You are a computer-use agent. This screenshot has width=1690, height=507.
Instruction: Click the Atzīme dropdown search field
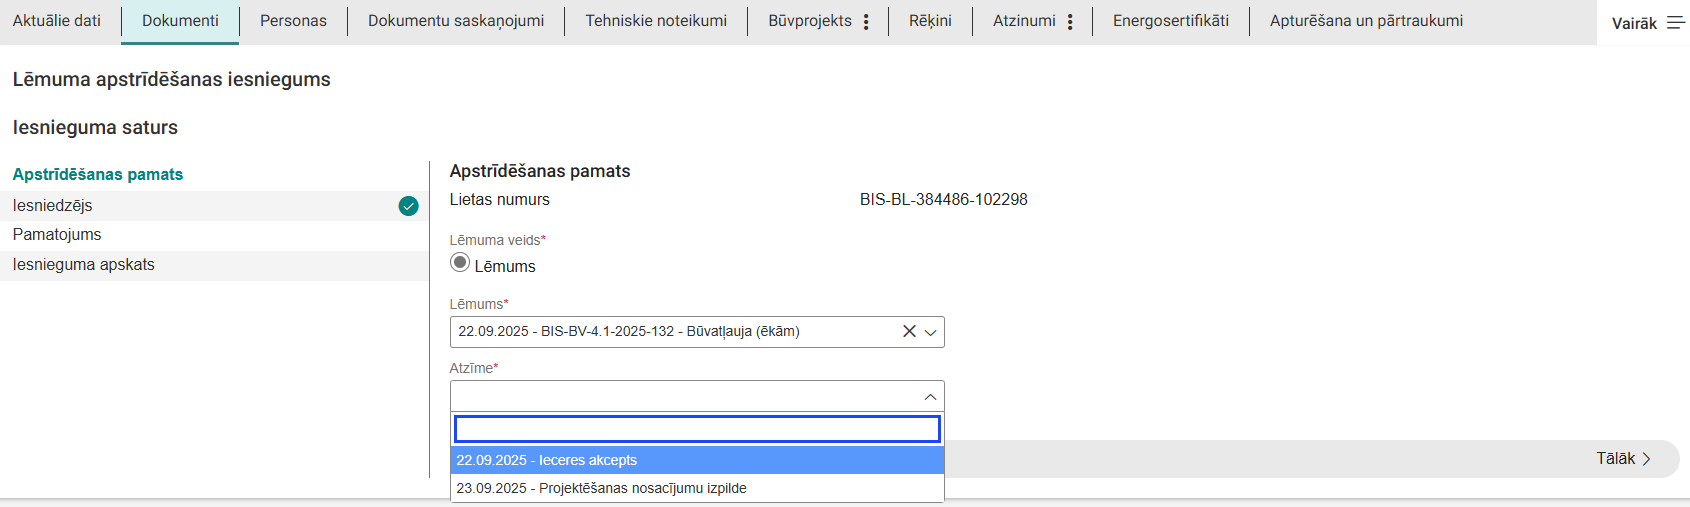[697, 429]
